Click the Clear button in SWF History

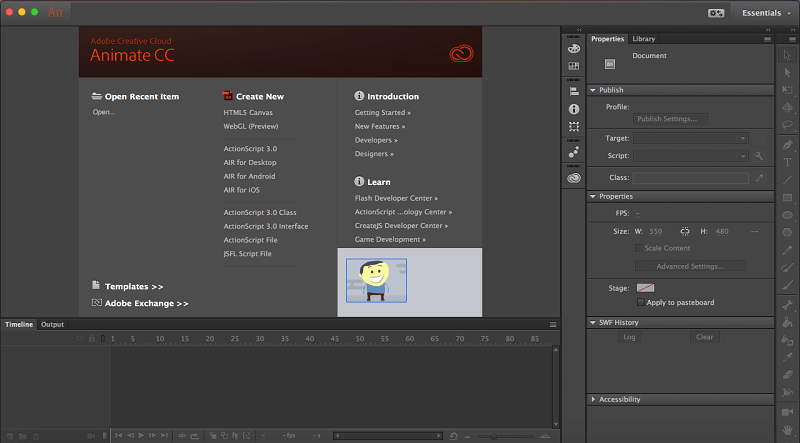pyautogui.click(x=705, y=337)
